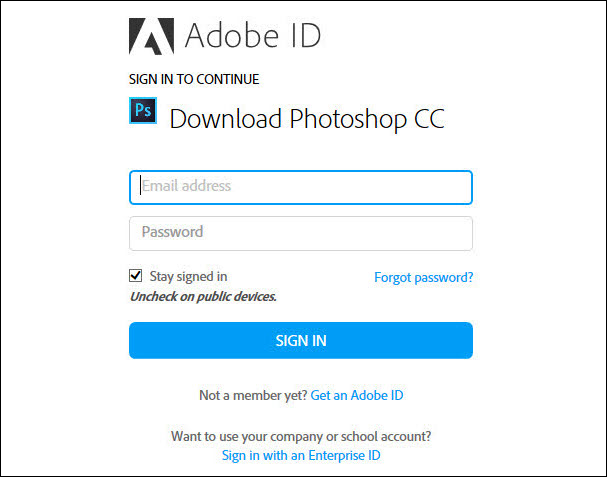This screenshot has height=477, width=607.
Task: Click the checkmark inside the checkbox
Action: point(135,276)
